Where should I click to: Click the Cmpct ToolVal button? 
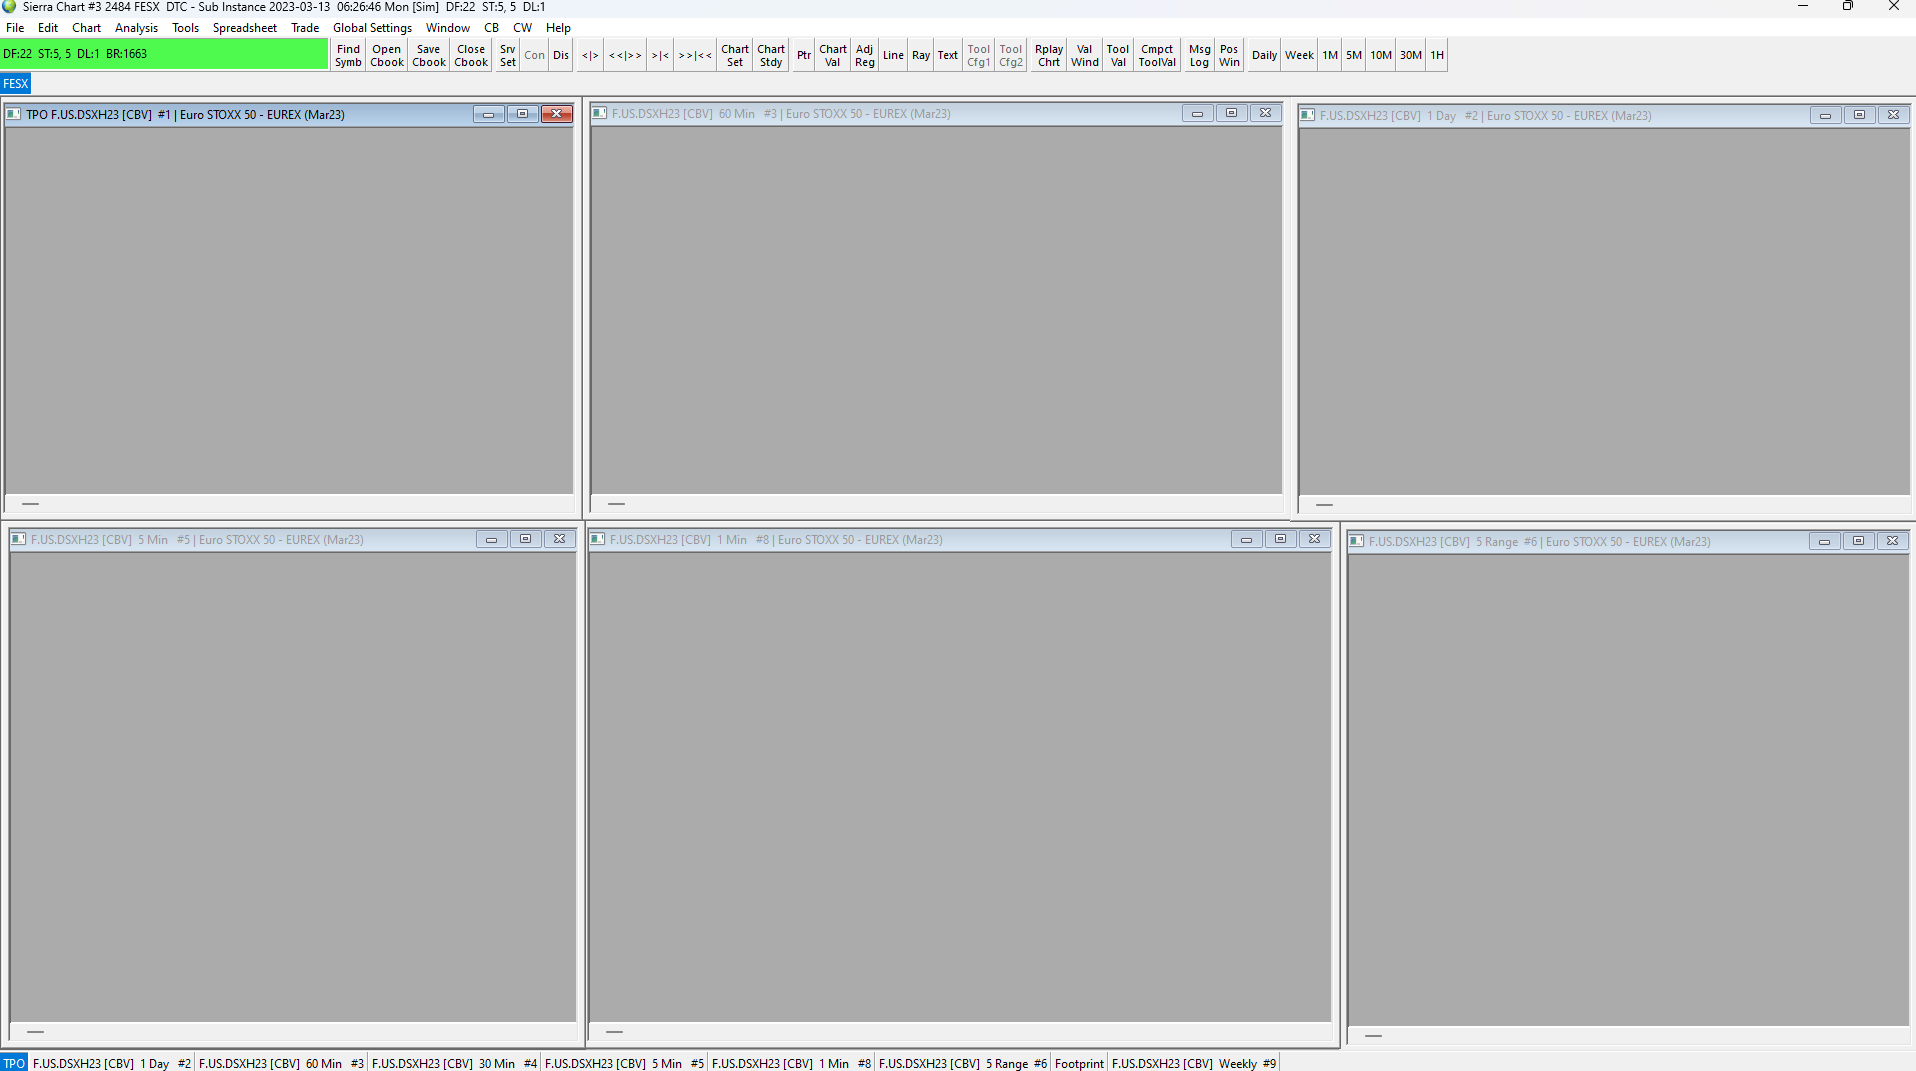click(x=1157, y=55)
